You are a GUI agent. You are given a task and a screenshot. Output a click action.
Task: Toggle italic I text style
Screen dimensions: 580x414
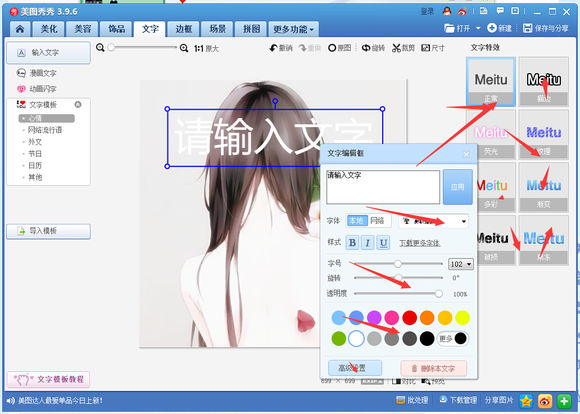pos(368,243)
